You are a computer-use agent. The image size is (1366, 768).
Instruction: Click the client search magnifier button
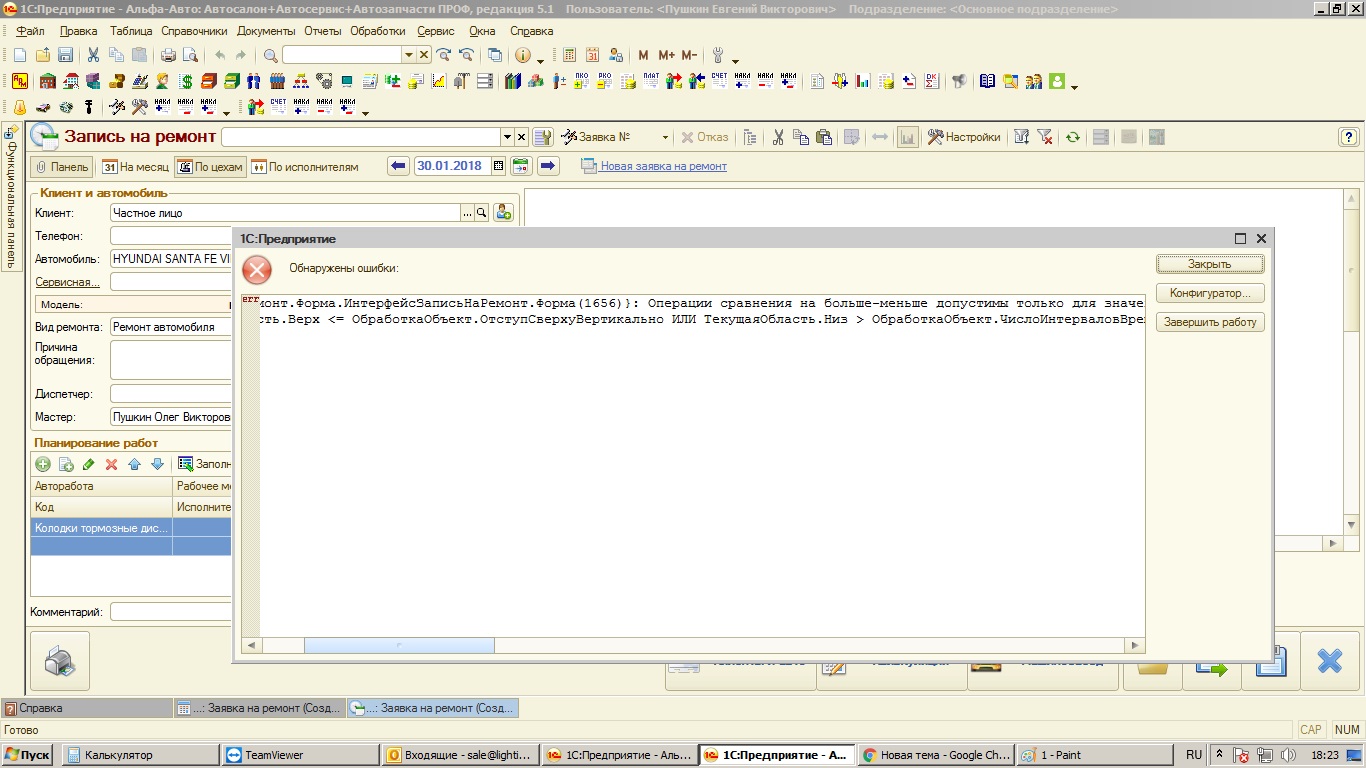point(481,212)
